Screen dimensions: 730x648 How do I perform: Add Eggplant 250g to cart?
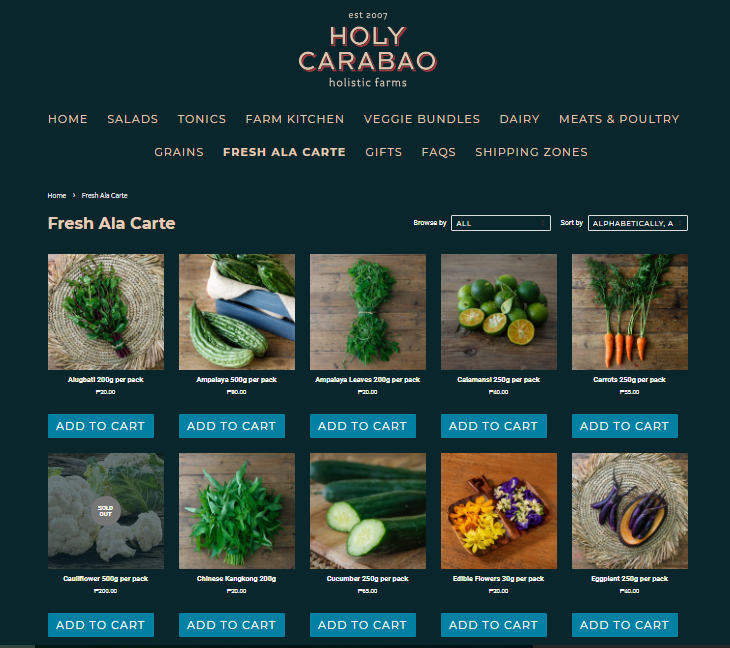[625, 625]
